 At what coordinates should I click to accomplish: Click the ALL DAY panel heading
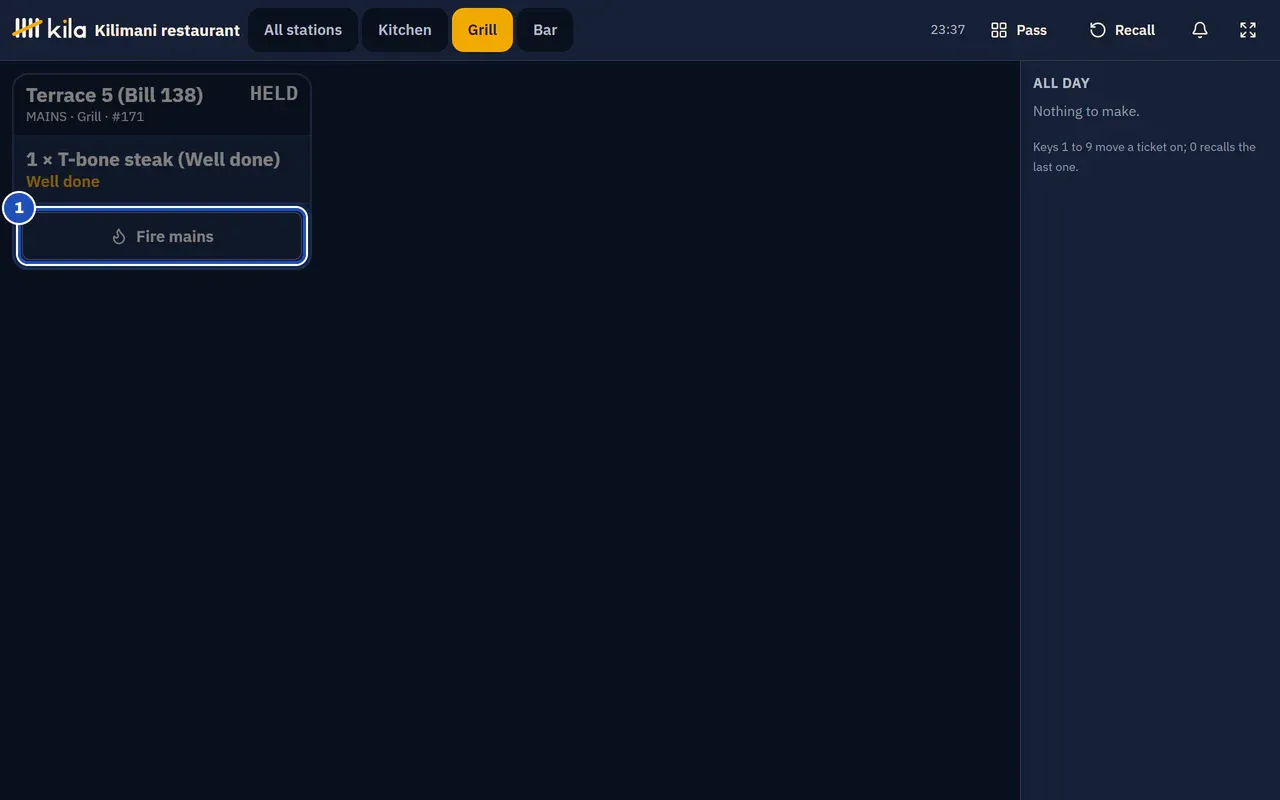tap(1061, 83)
